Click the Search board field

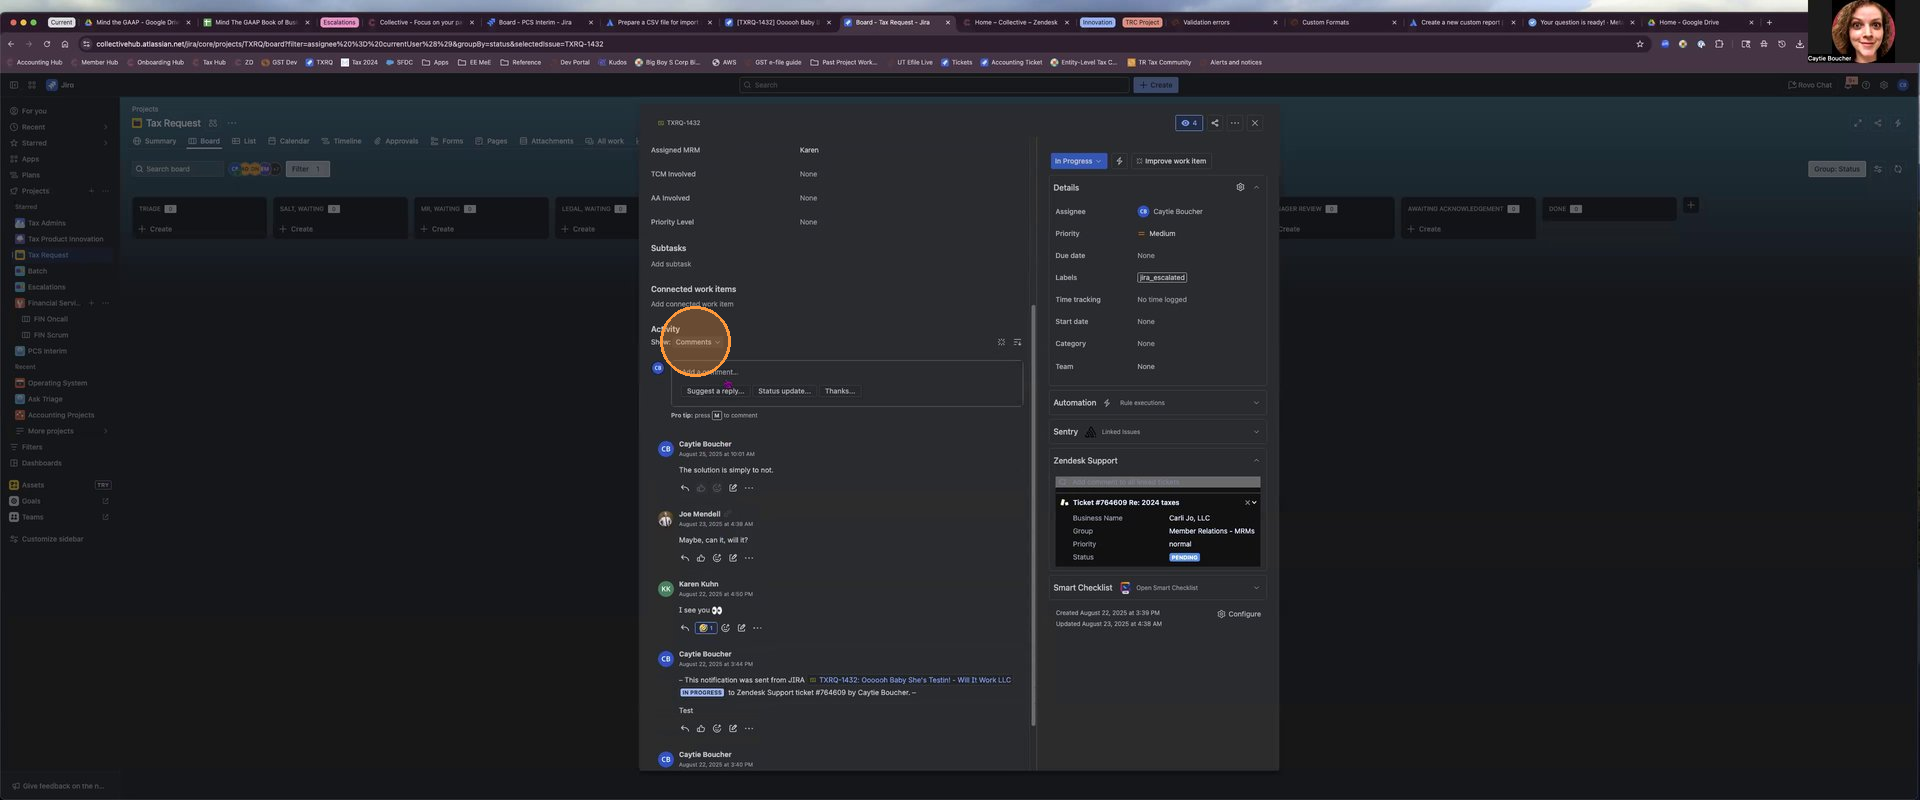tap(178, 169)
